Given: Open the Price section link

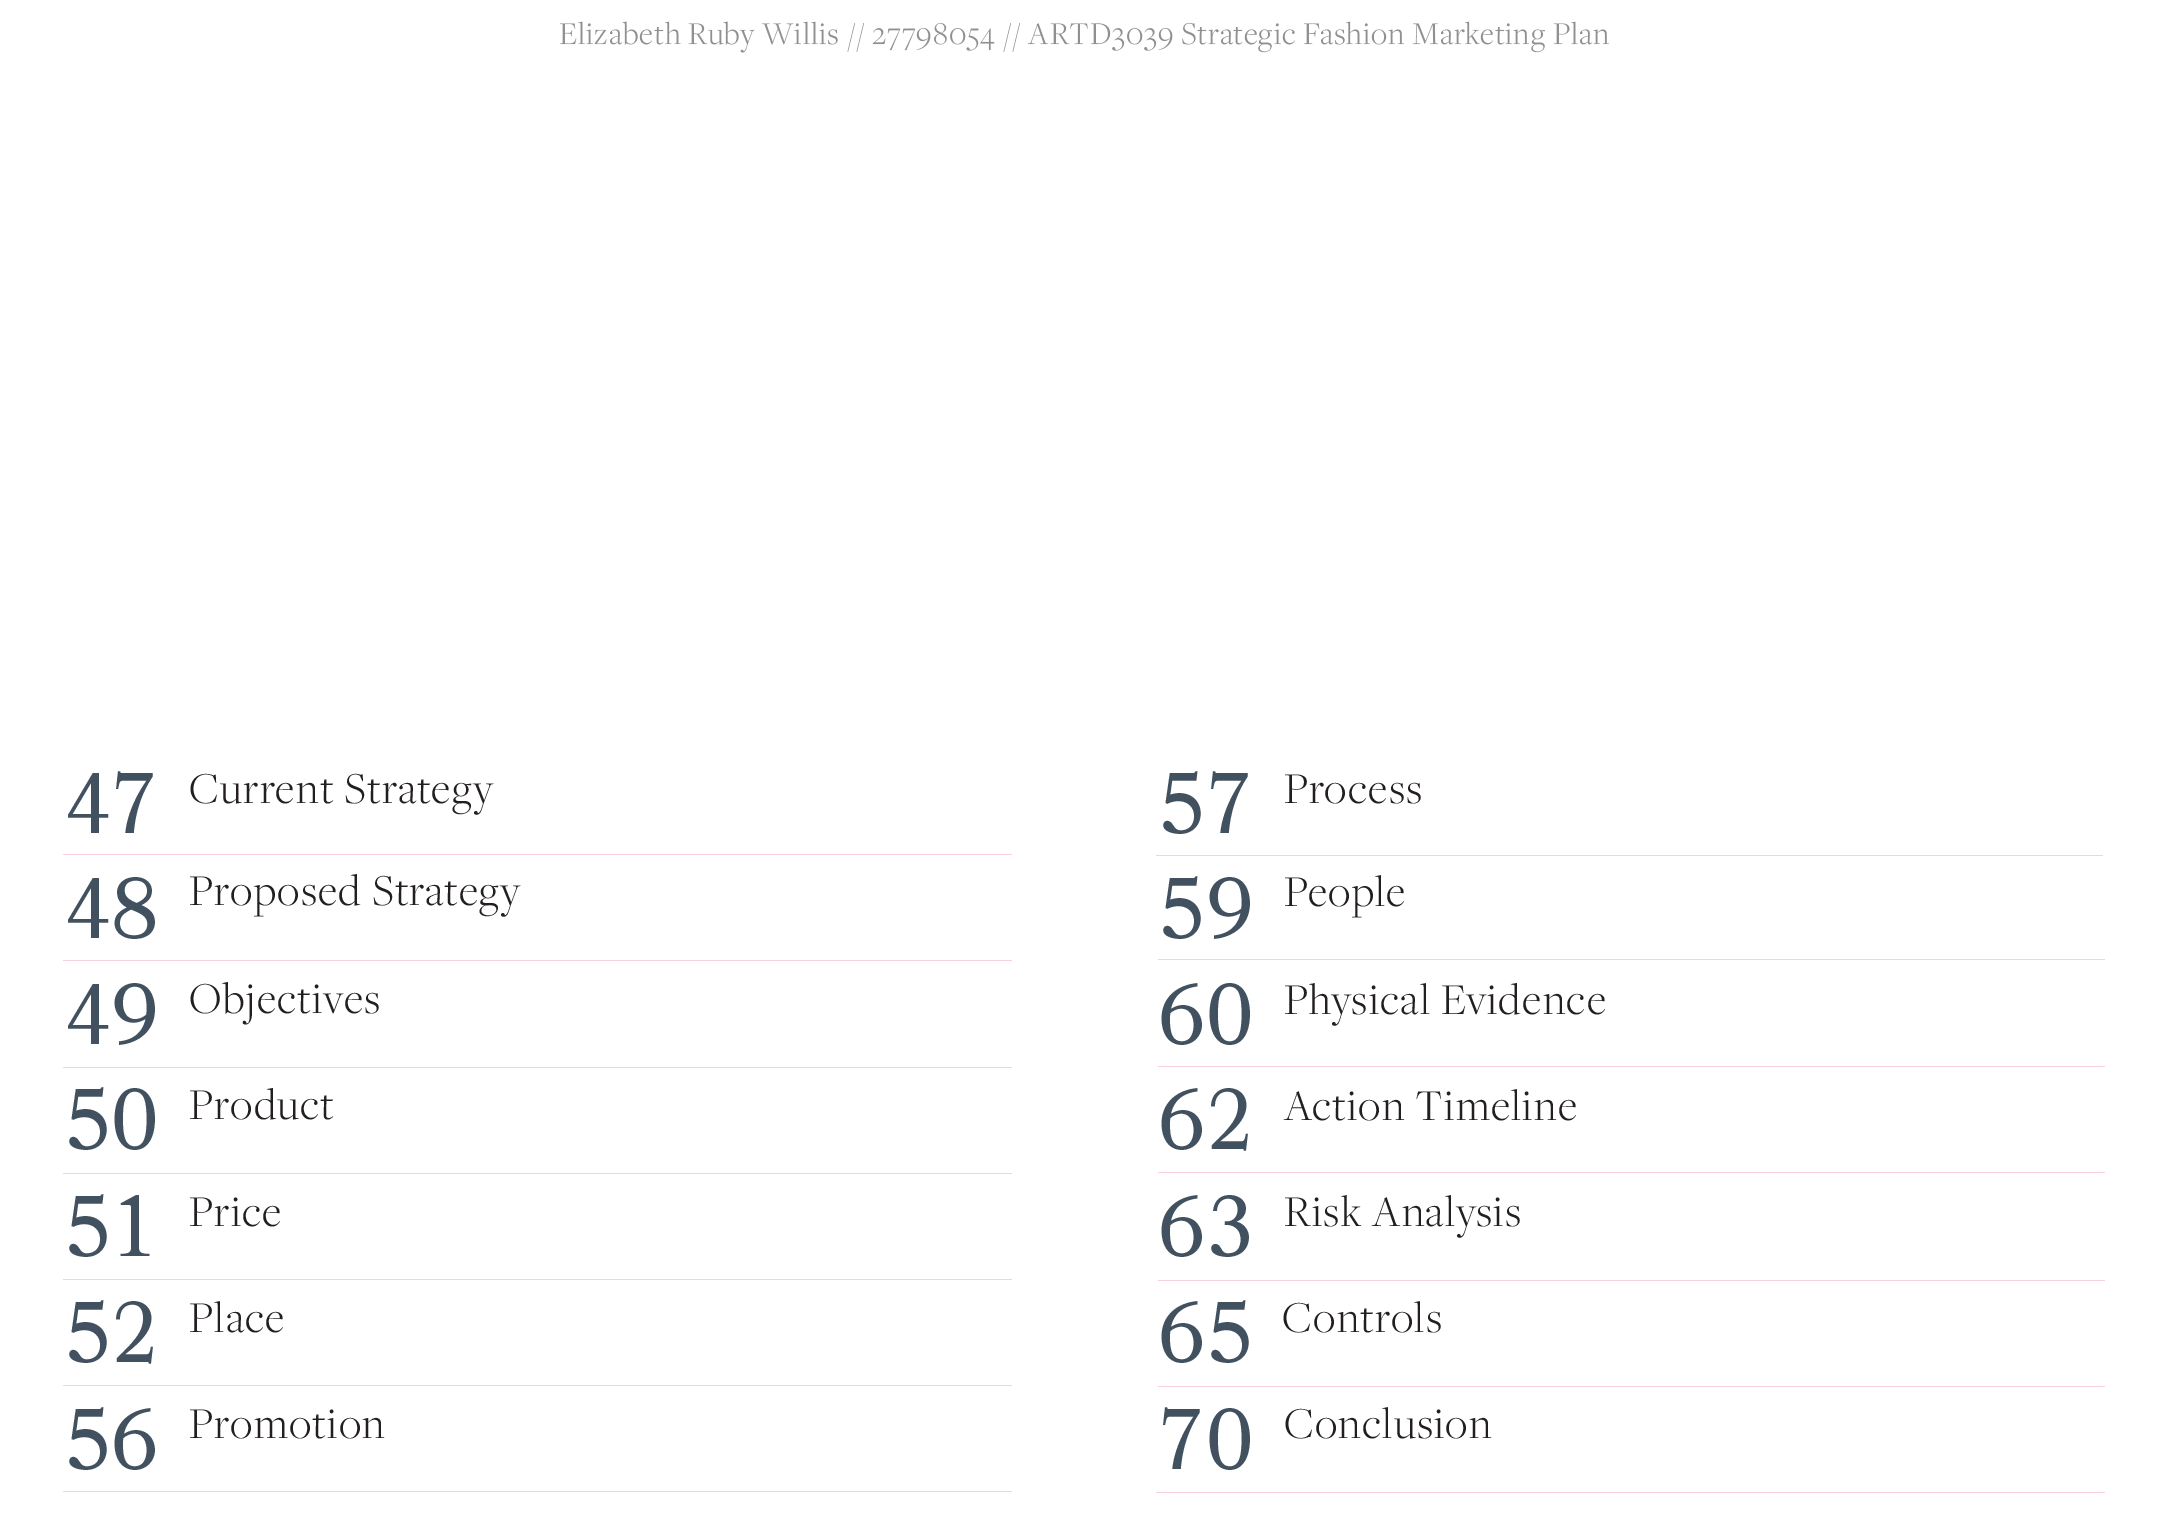Looking at the screenshot, I should [235, 1212].
